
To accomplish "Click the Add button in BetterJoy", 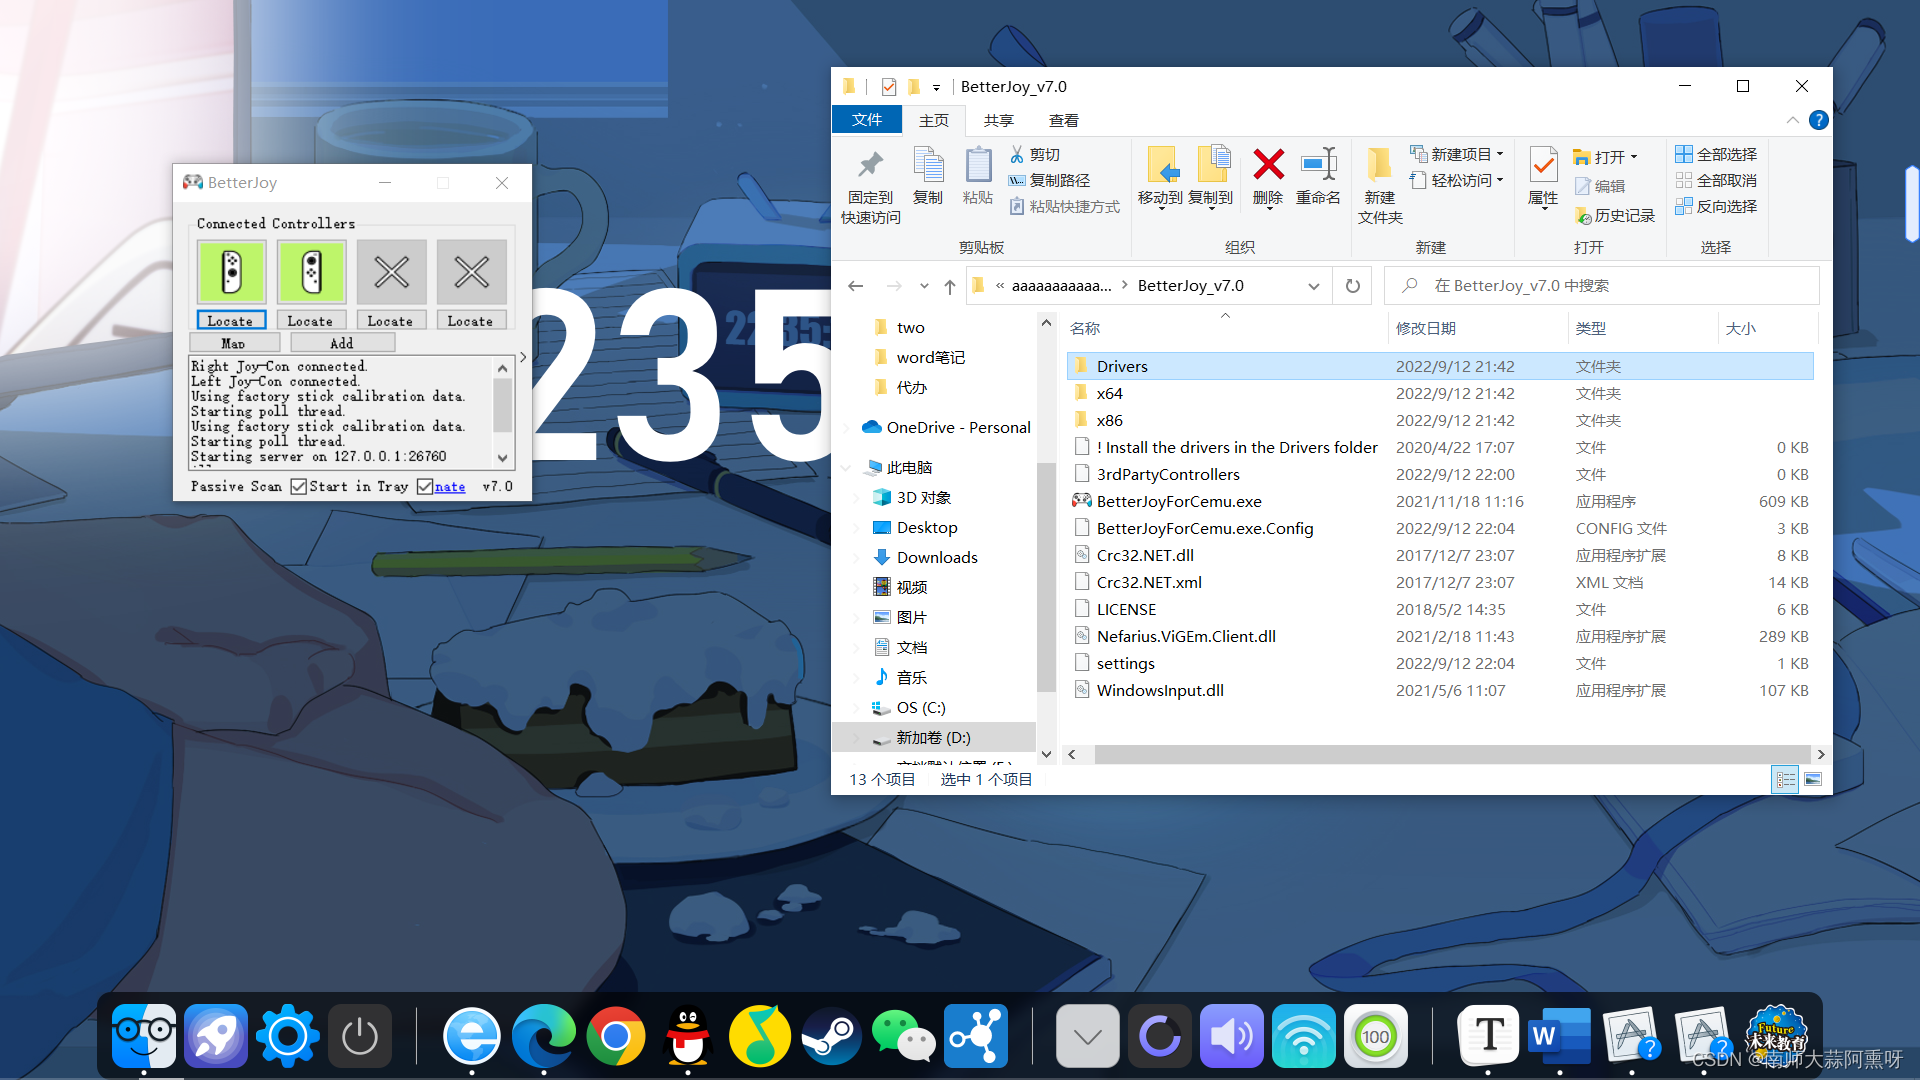I will pyautogui.click(x=341, y=343).
